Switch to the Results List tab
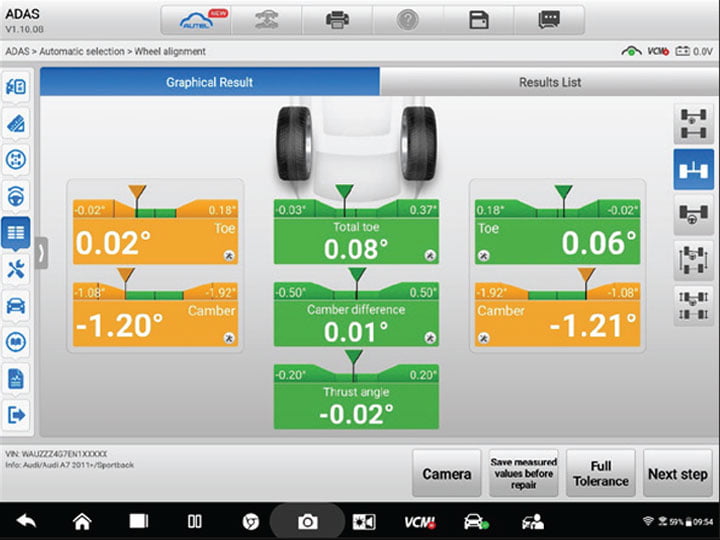Image resolution: width=720 pixels, height=540 pixels. point(549,82)
